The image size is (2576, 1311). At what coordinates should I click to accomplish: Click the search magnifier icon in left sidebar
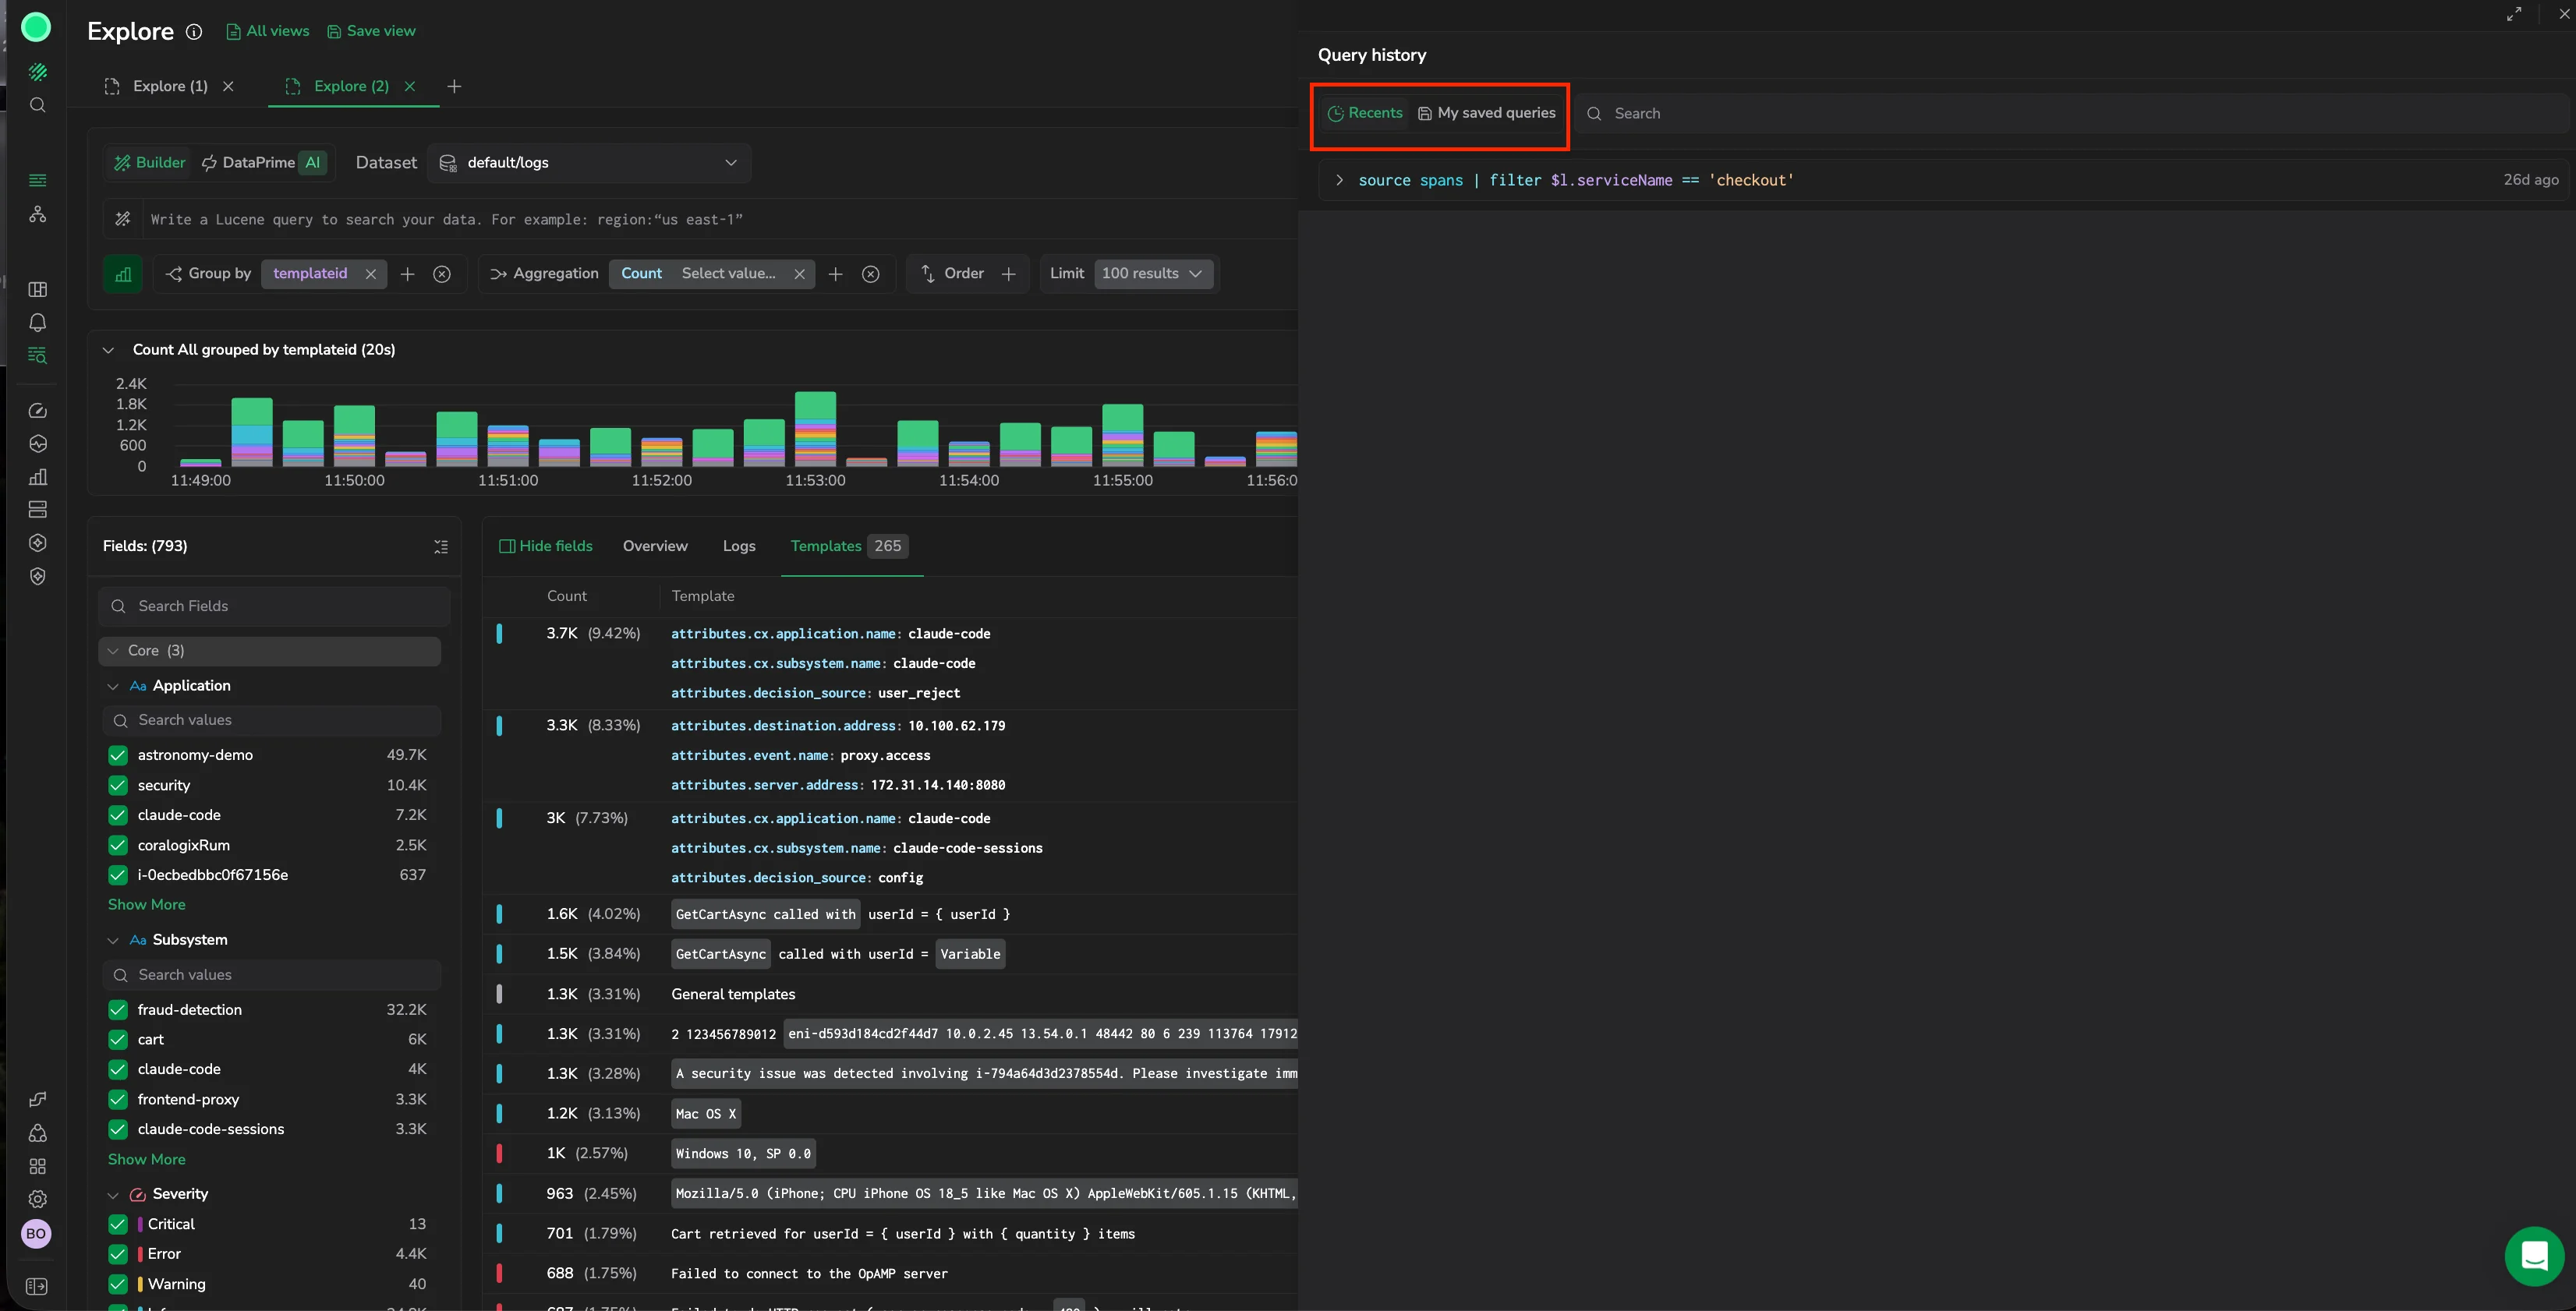coord(37,105)
